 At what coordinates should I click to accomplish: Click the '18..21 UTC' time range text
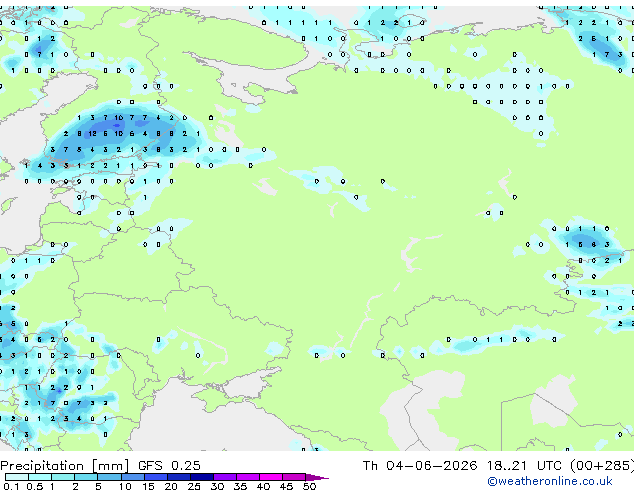(x=524, y=466)
